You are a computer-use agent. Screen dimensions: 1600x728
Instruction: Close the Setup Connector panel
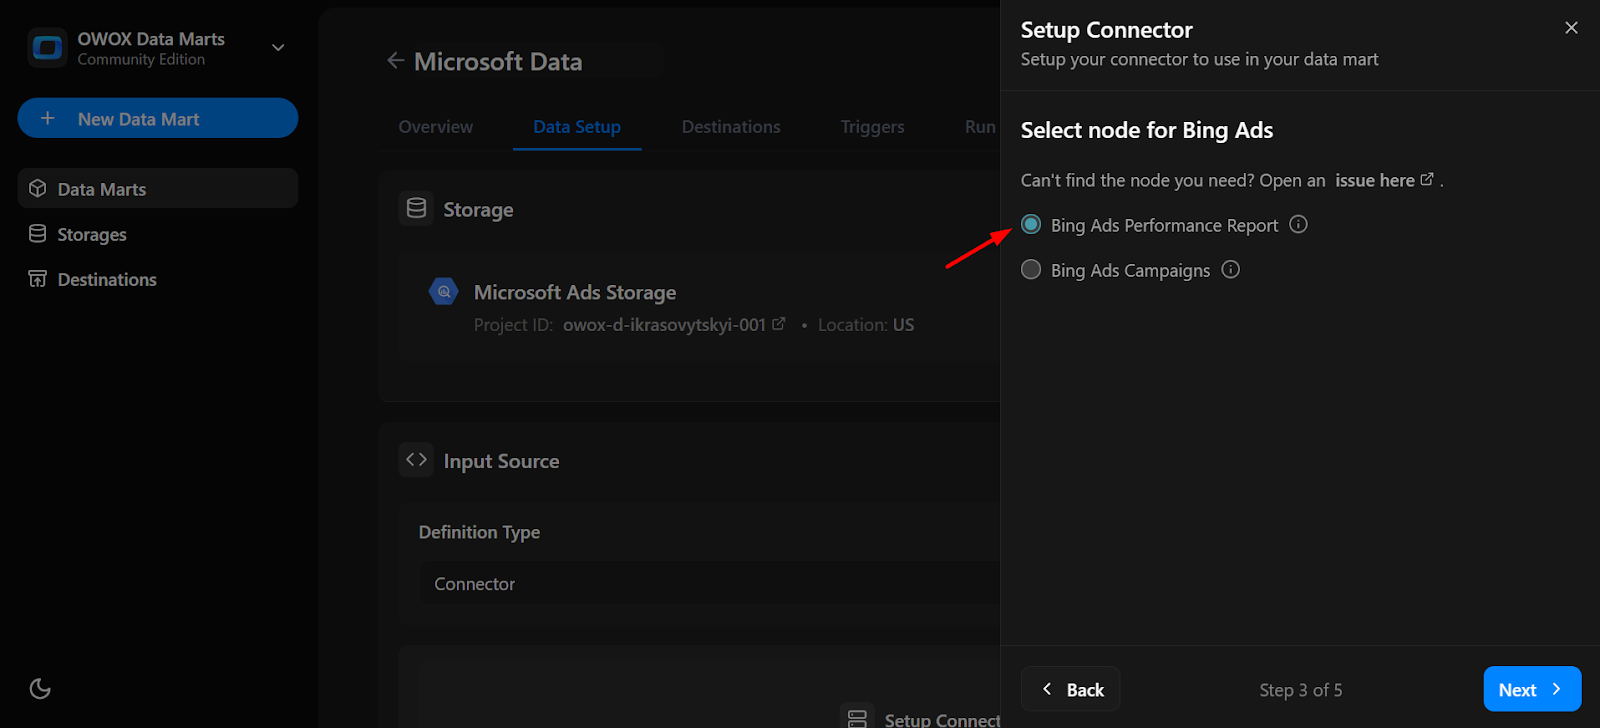1571,28
